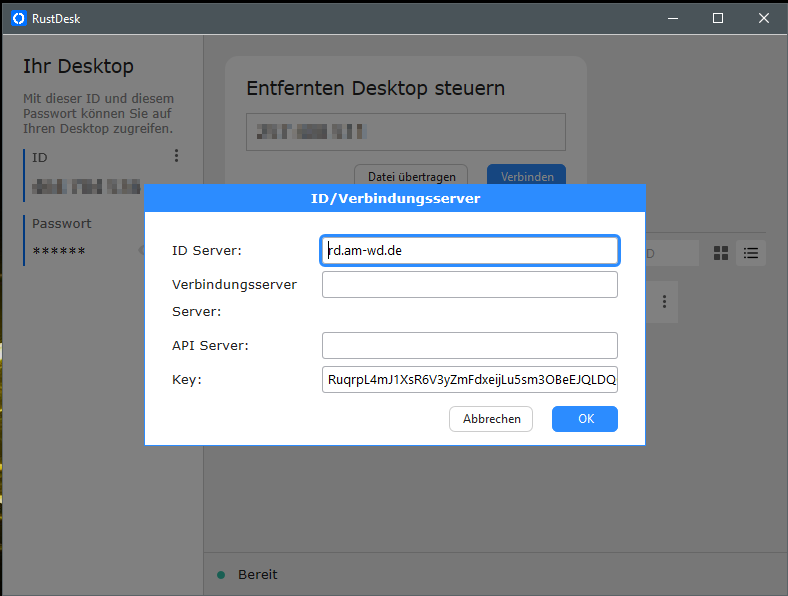Click the green status indicator dot
The height and width of the screenshot is (596, 788).
[x=221, y=575]
